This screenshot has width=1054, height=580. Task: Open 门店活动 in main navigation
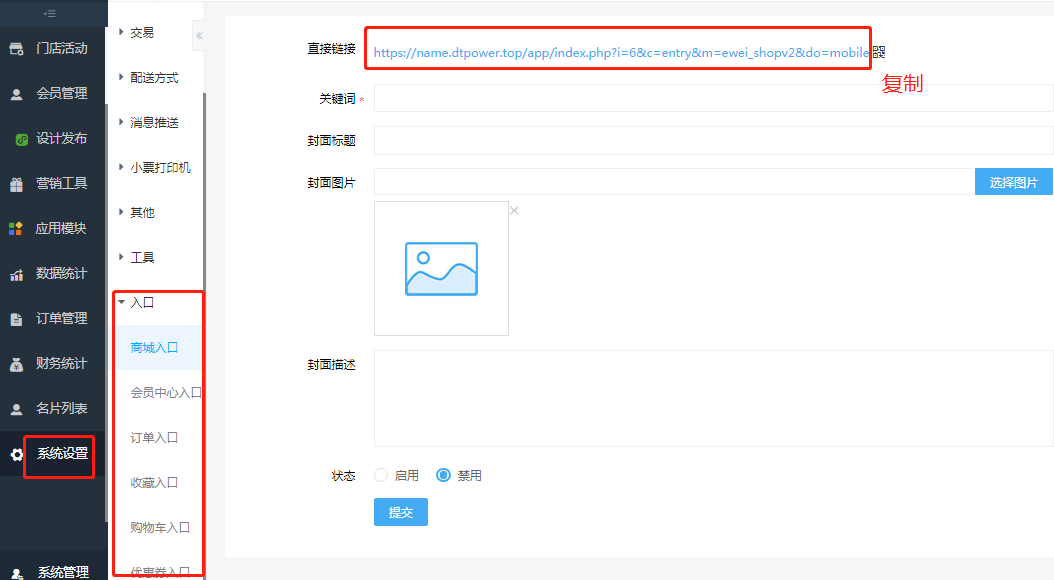pyautogui.click(x=62, y=48)
